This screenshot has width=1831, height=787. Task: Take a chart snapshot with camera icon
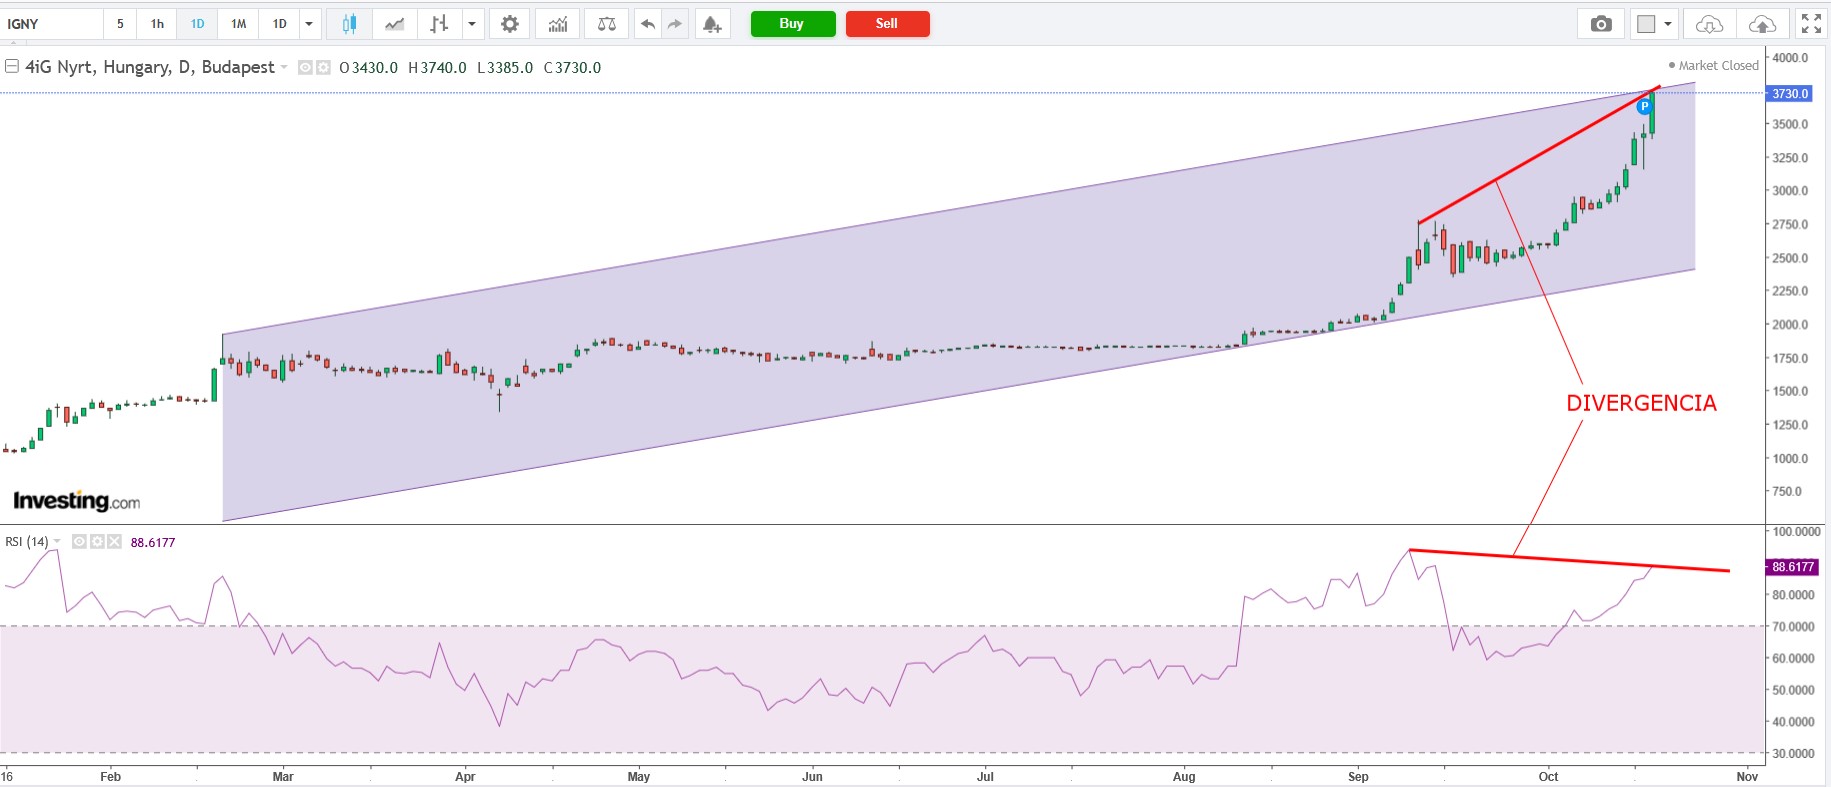click(1601, 24)
